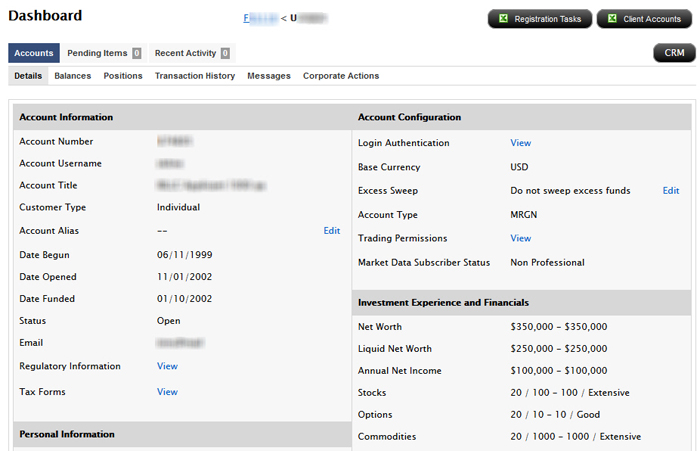Open the Corporate Actions sub-tab
Viewport: 700px width, 451px height.
pyautogui.click(x=341, y=76)
